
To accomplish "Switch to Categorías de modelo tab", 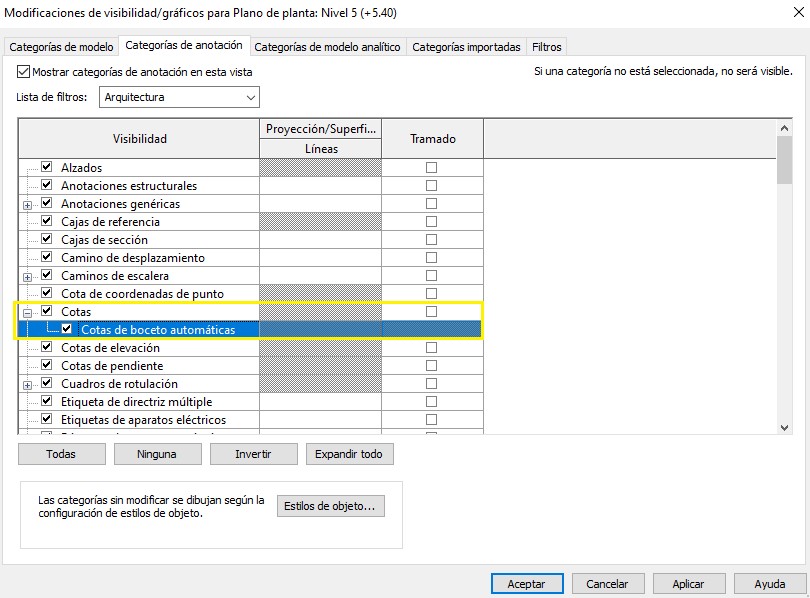I will coord(61,47).
